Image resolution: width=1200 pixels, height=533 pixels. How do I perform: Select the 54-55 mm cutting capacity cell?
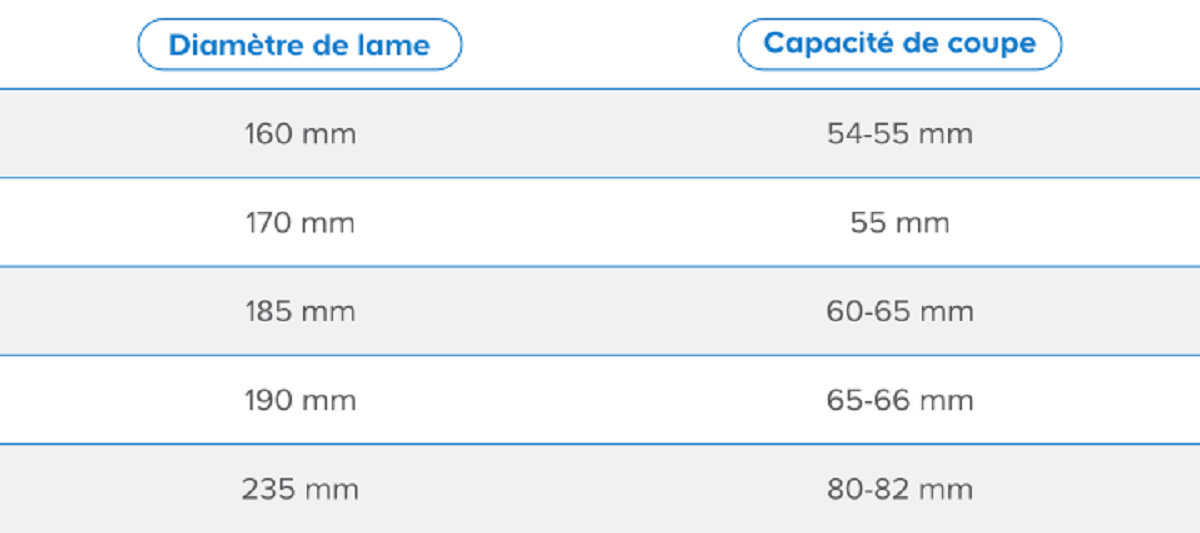pos(900,134)
